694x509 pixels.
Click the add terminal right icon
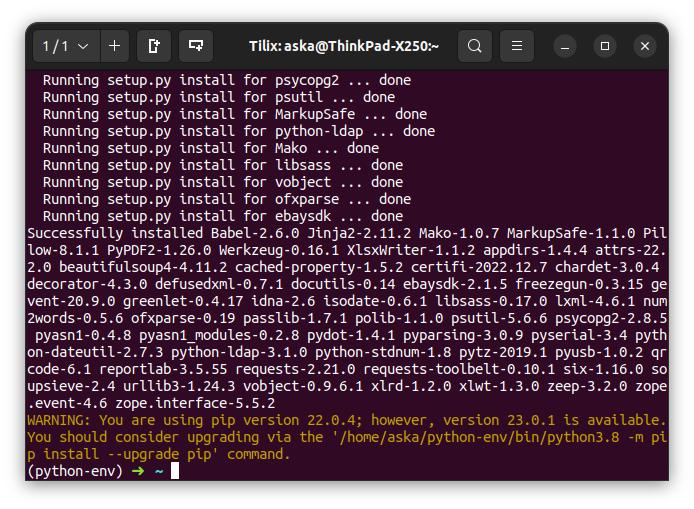(154, 46)
